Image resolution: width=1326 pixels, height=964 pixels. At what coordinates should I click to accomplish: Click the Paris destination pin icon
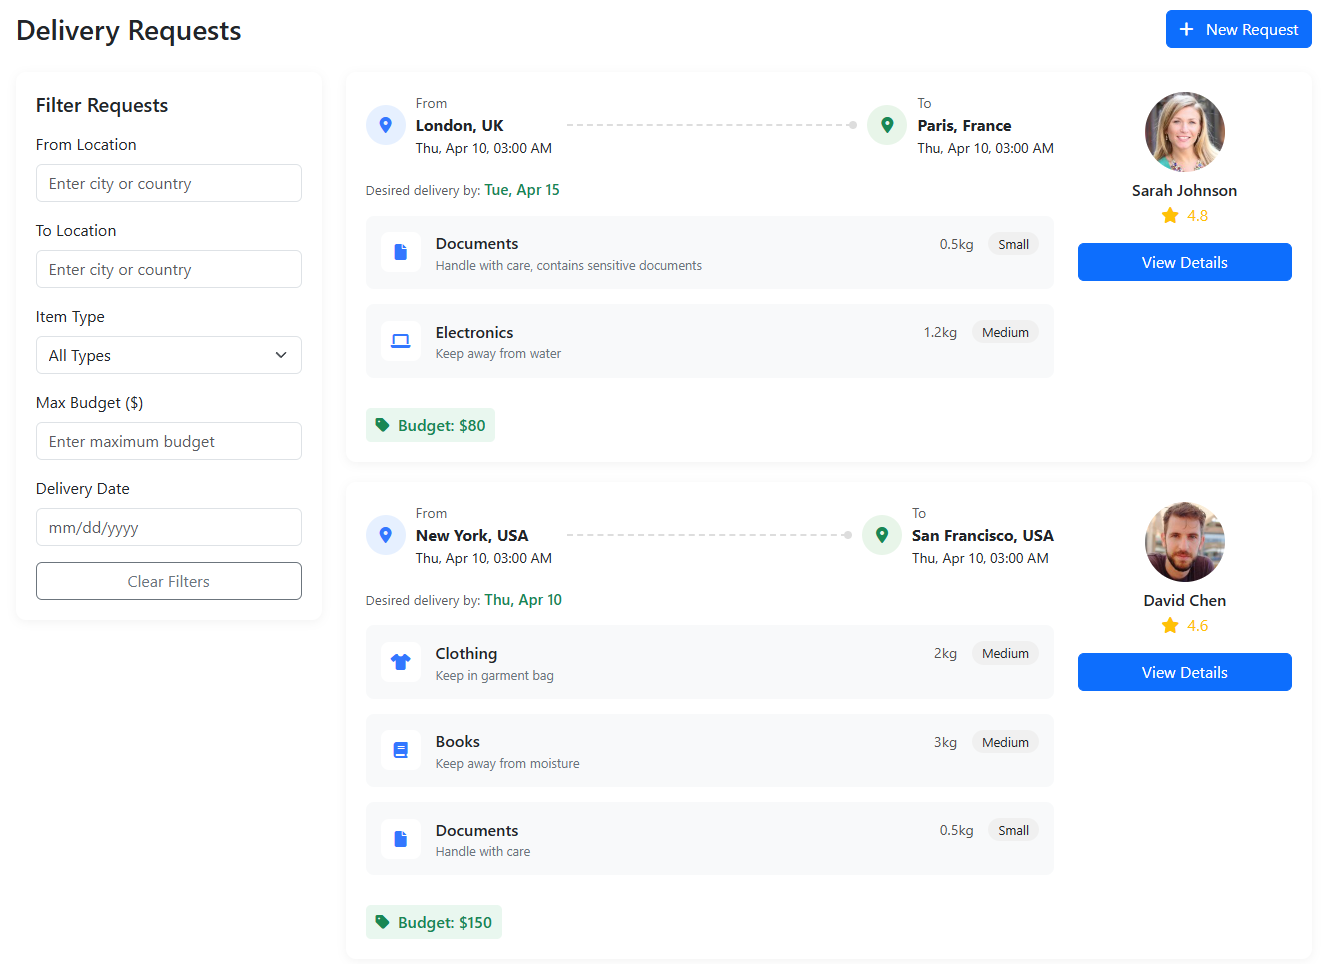tap(887, 126)
